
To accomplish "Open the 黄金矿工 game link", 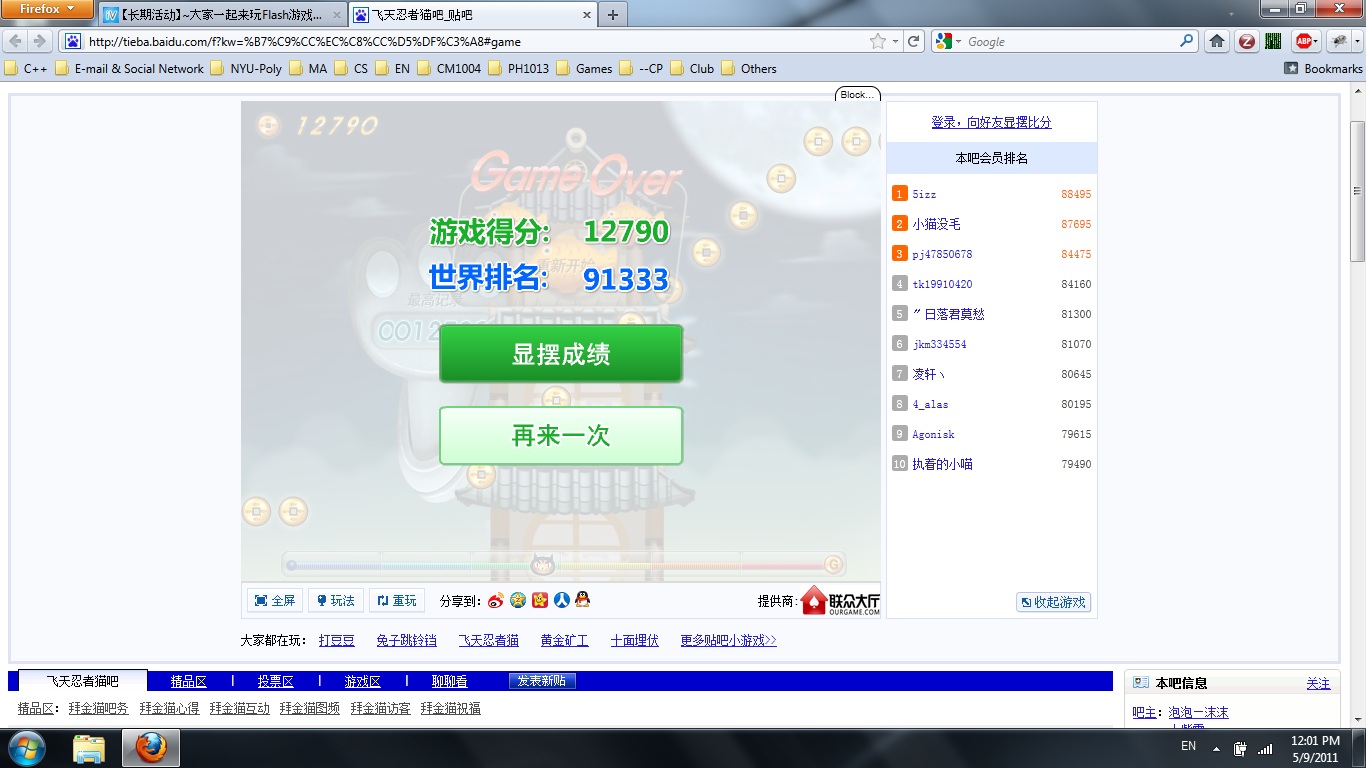I will point(564,640).
